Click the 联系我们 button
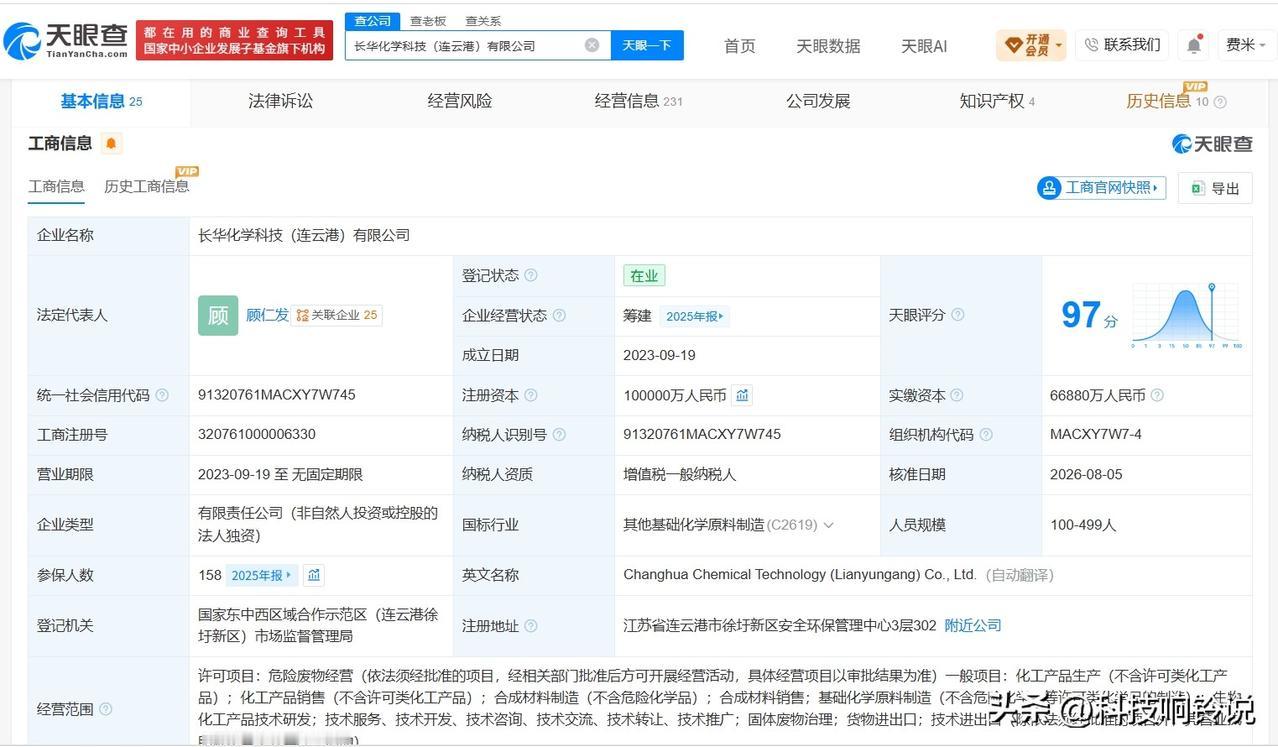 click(1122, 45)
